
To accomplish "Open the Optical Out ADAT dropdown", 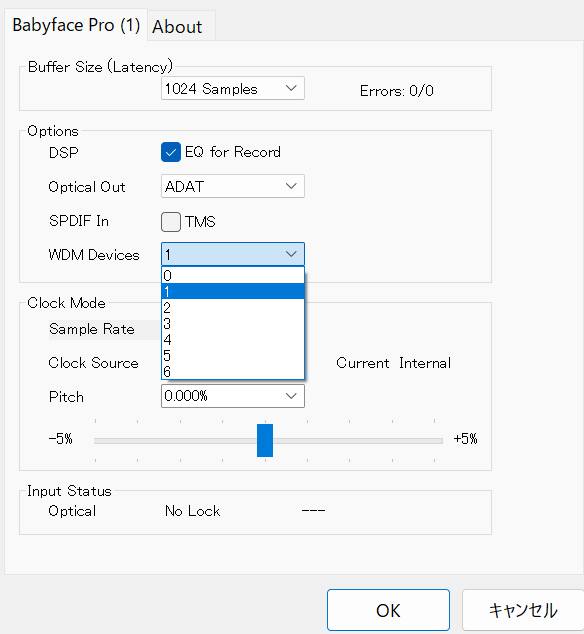I will click(233, 186).
